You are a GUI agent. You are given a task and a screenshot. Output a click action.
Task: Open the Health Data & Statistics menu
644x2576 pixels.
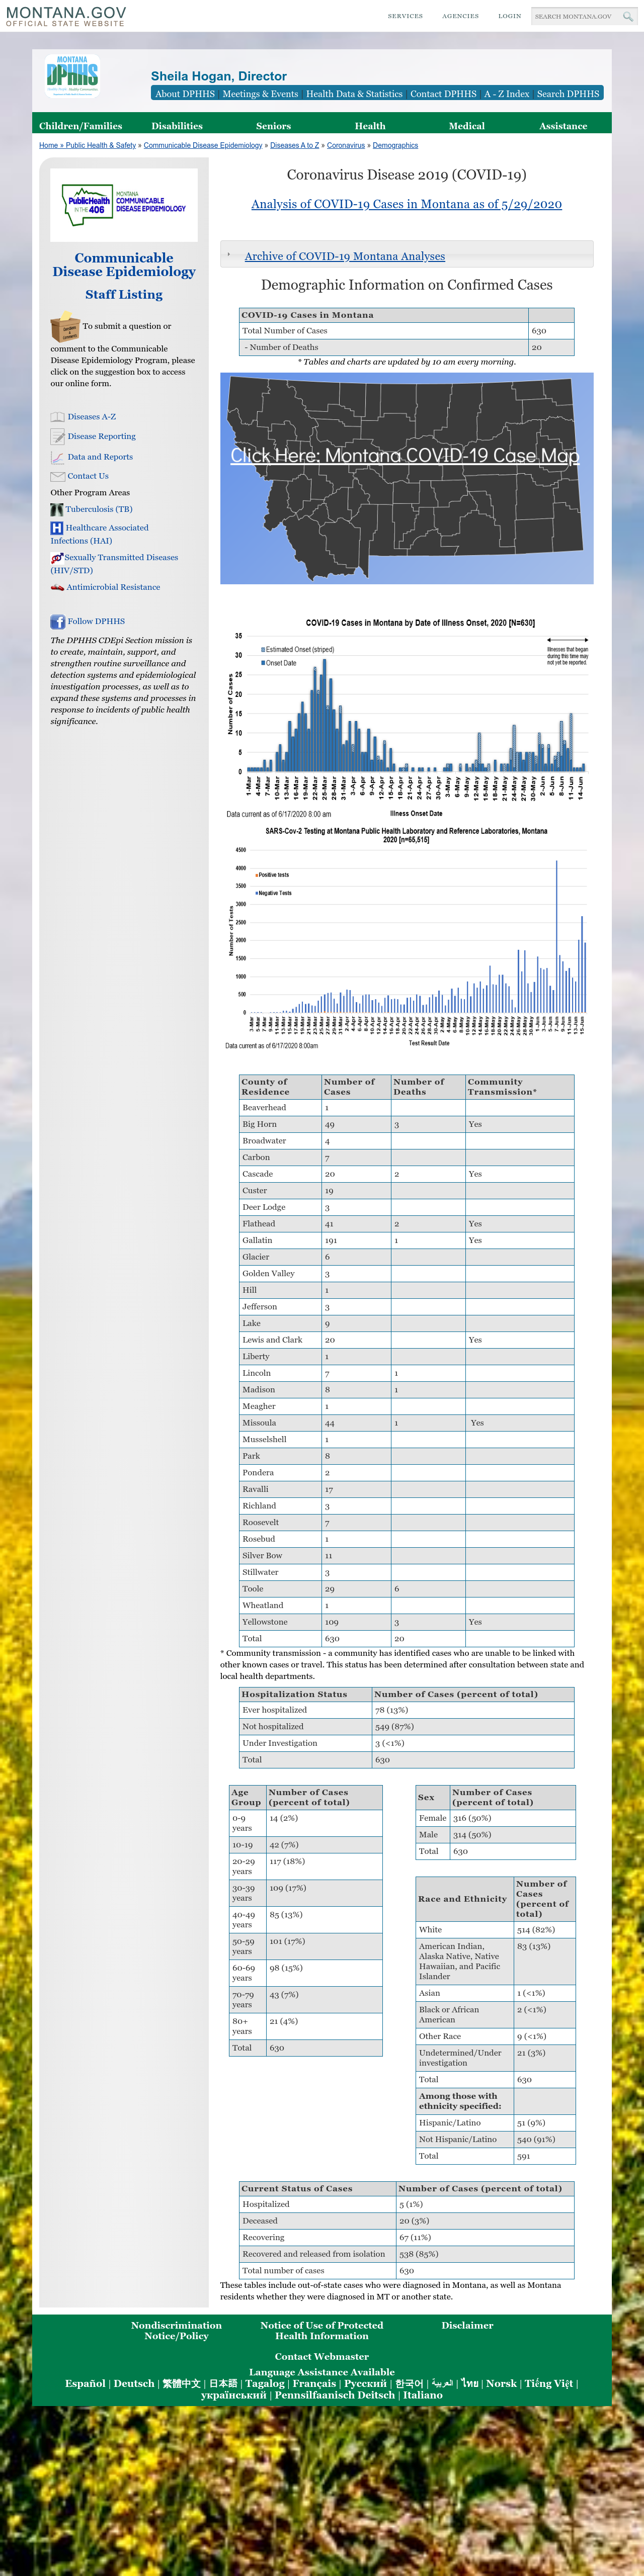[x=354, y=93]
